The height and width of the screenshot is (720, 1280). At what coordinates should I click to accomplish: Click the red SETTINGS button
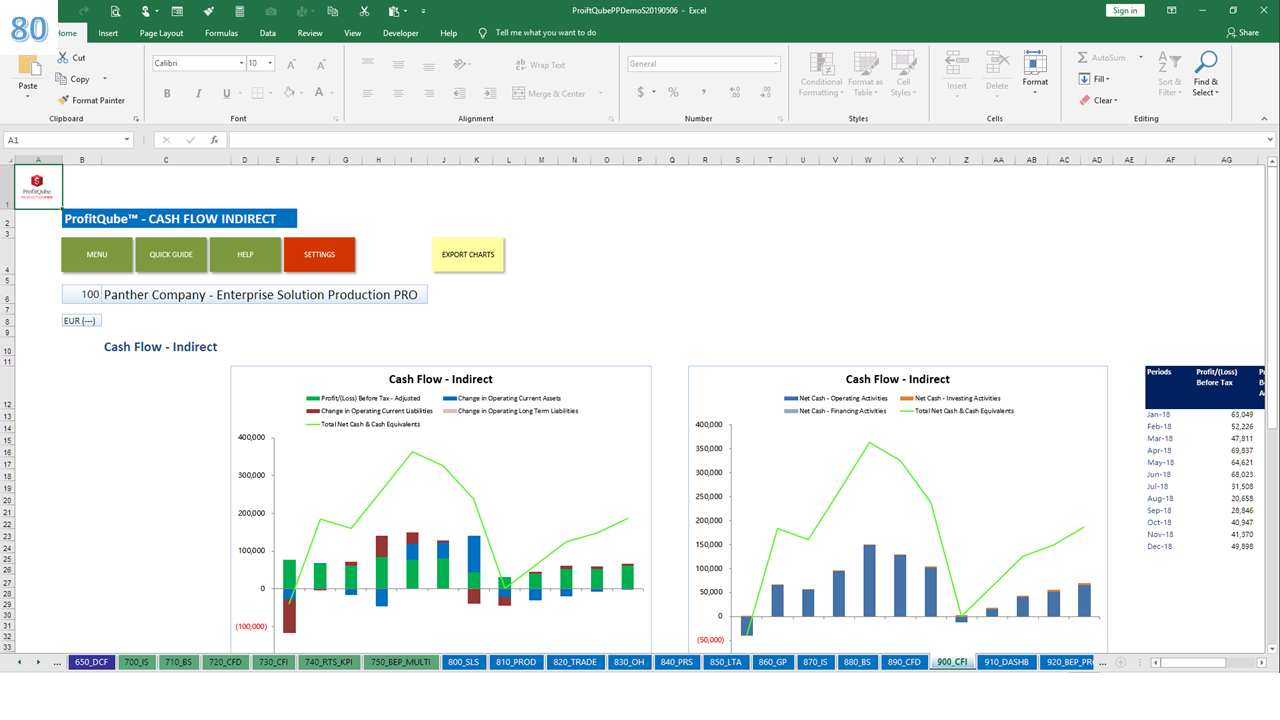coord(319,255)
